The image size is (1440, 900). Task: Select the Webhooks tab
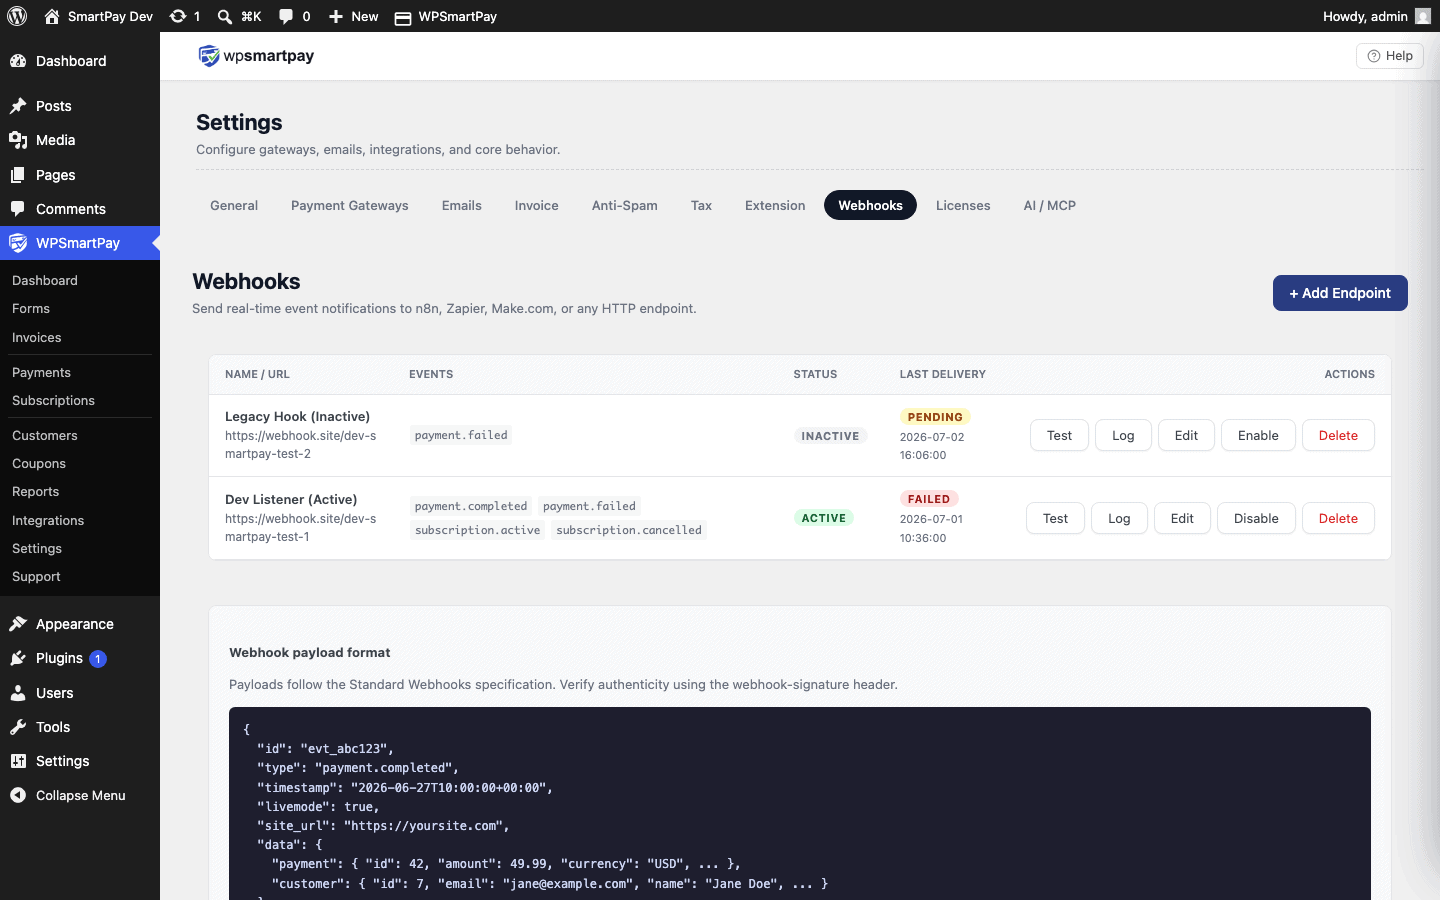[870, 205]
